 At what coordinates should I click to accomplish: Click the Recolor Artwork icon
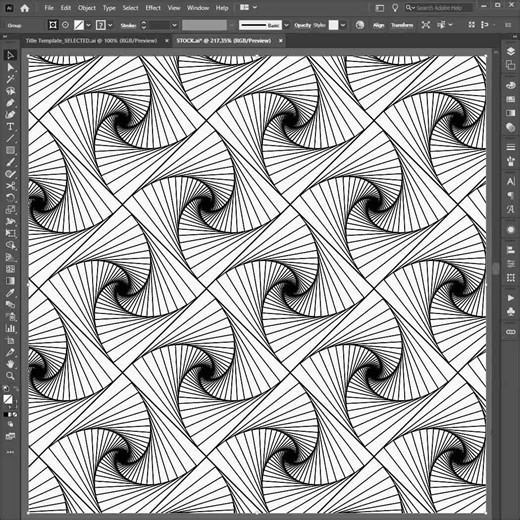coord(360,25)
